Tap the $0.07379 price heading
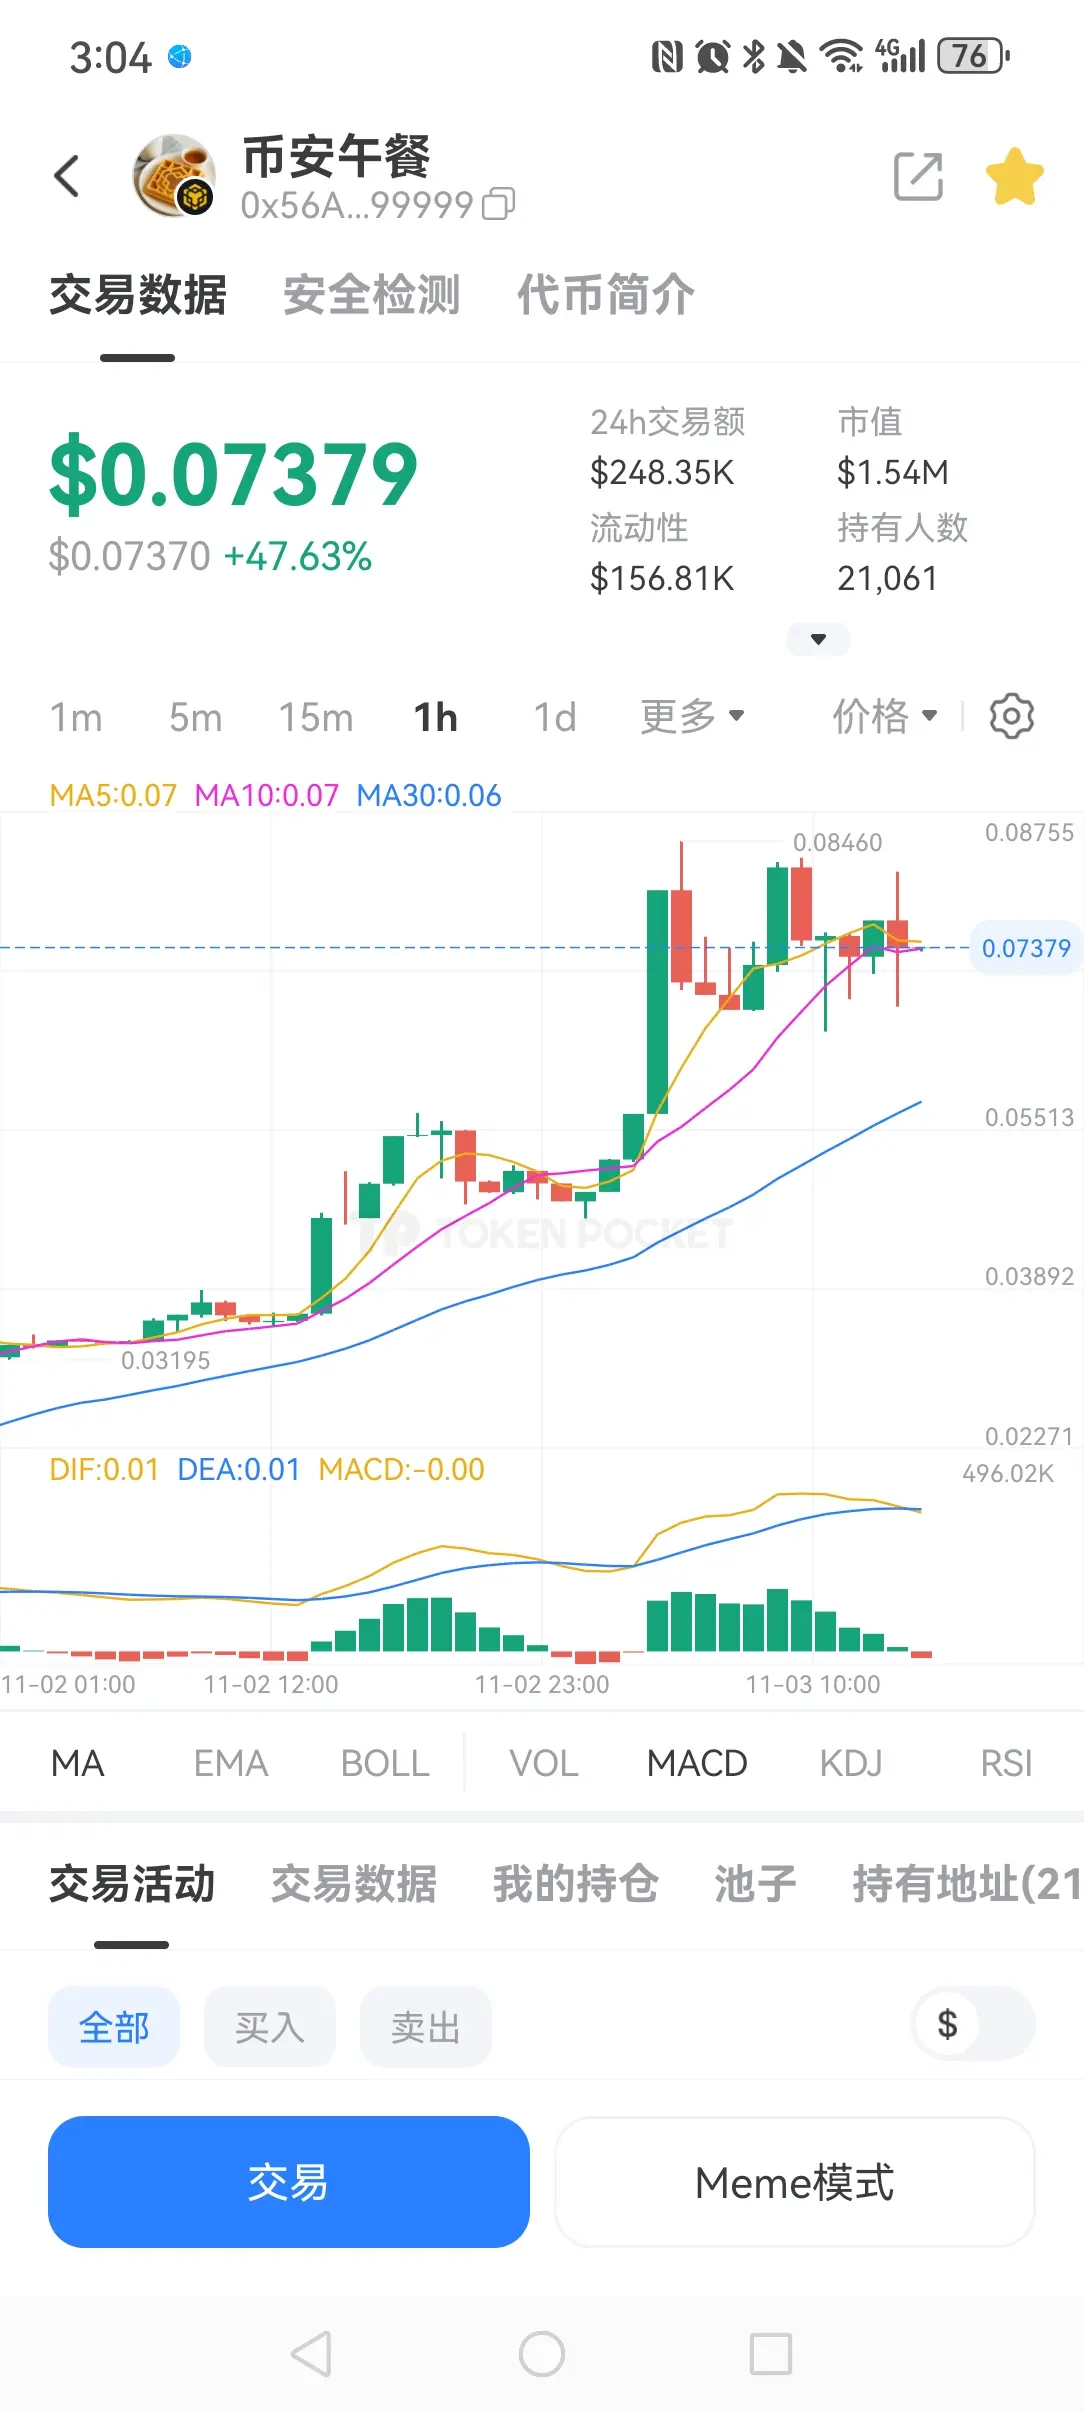This screenshot has width=1084, height=2412. point(233,475)
